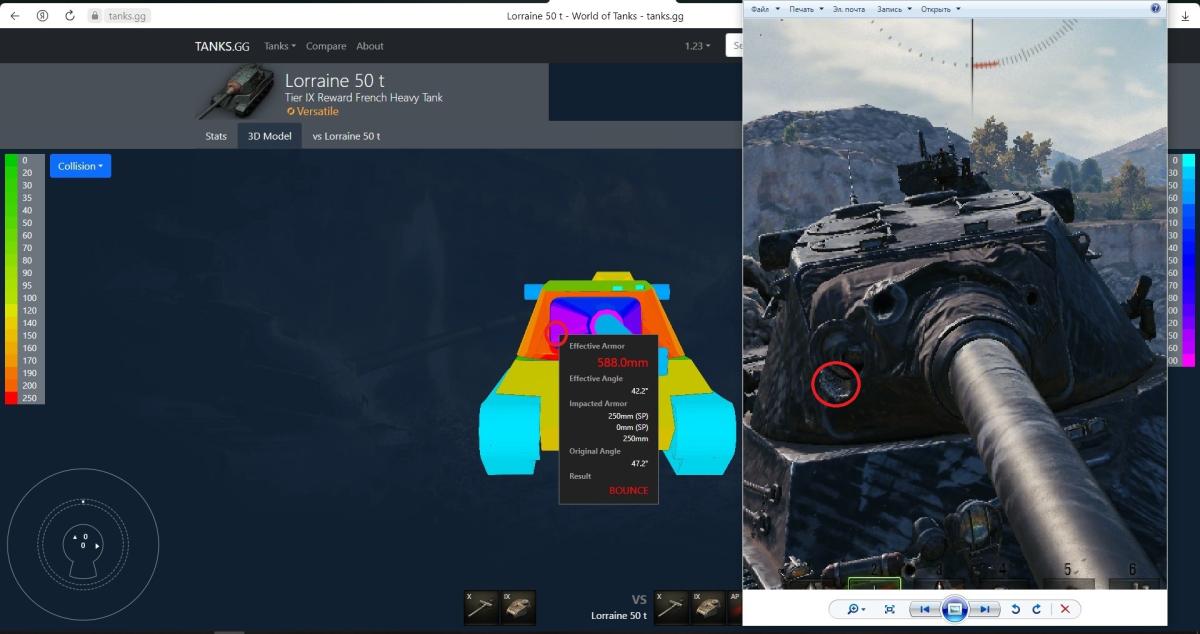Open the Запись menu in the photo viewer
Image resolution: width=1200 pixels, height=634 pixels.
pos(894,9)
